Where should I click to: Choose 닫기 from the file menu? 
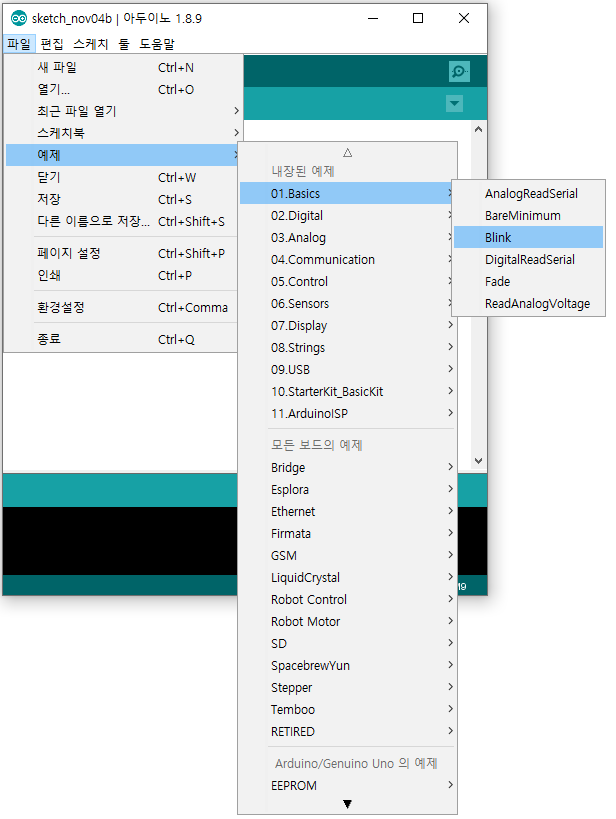pos(122,178)
